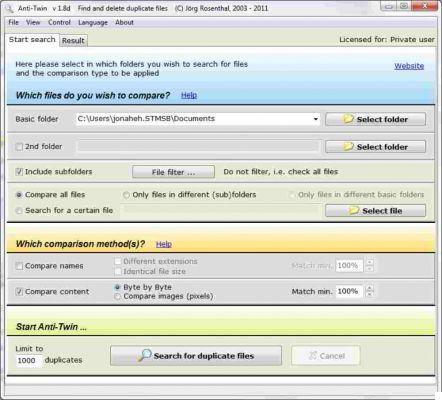Click the Anti-Twin app icon in title bar
This screenshot has height=400, width=442.
click(9, 8)
